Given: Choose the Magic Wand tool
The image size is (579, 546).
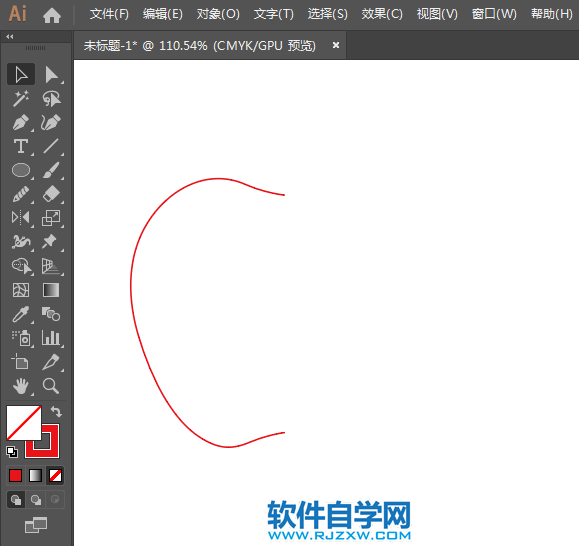Looking at the screenshot, I should (x=21, y=99).
